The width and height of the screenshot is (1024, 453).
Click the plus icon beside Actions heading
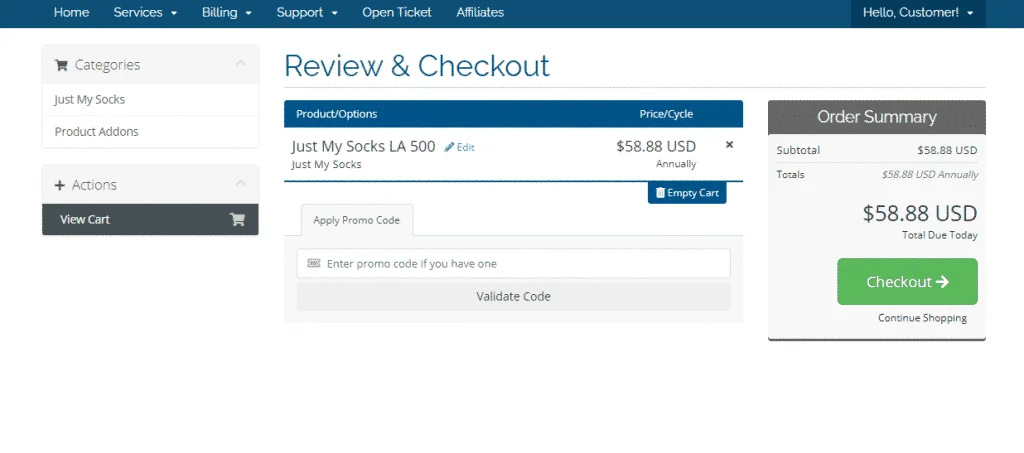pos(60,185)
